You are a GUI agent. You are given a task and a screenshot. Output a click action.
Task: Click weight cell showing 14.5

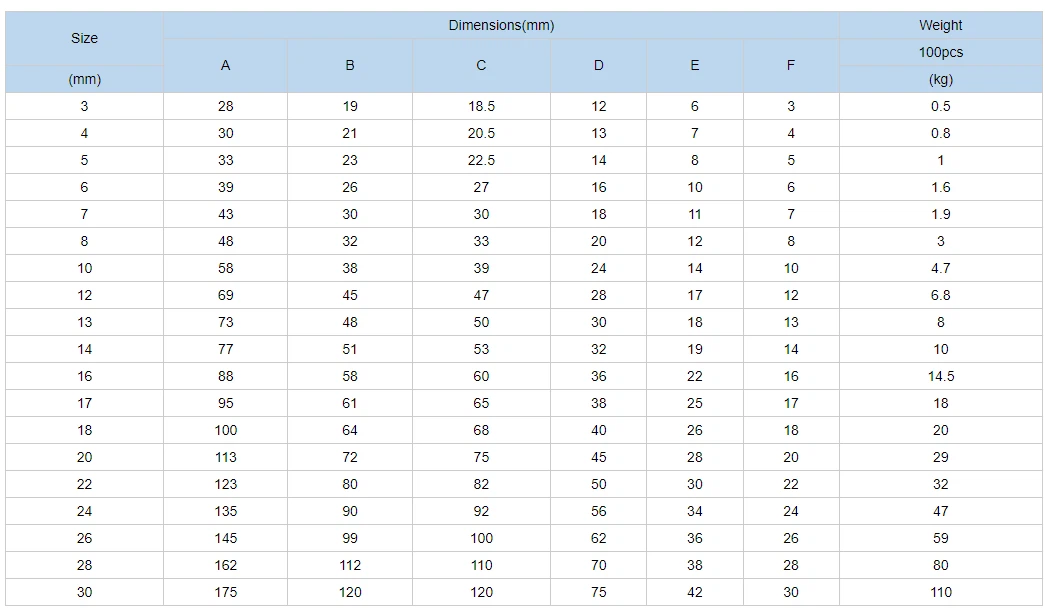(940, 376)
